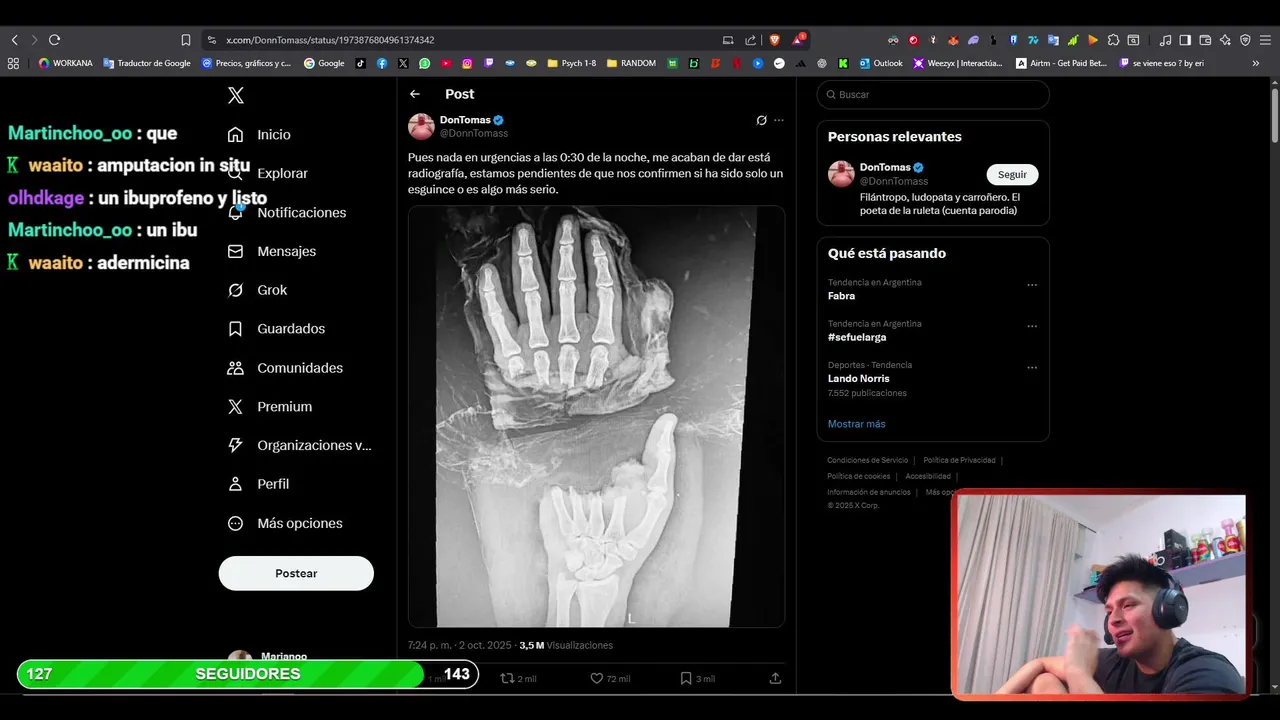Viewport: 1280px width, 720px height.
Task: Bookmark the post with 3 mil saves
Action: 686,678
